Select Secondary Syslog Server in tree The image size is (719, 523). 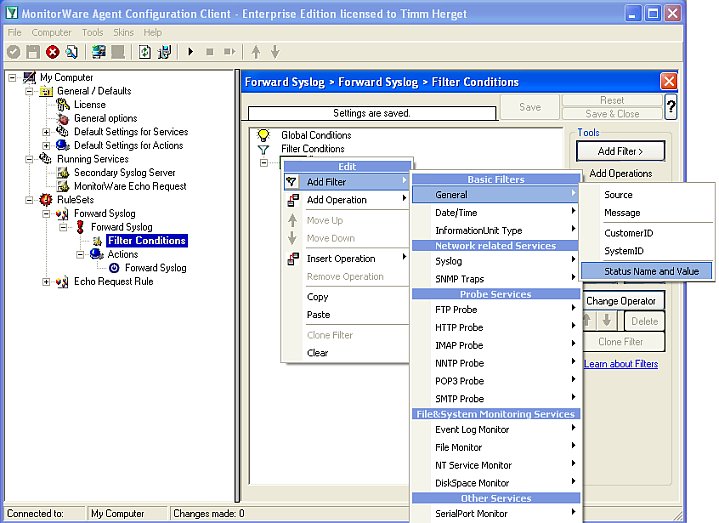(125, 173)
